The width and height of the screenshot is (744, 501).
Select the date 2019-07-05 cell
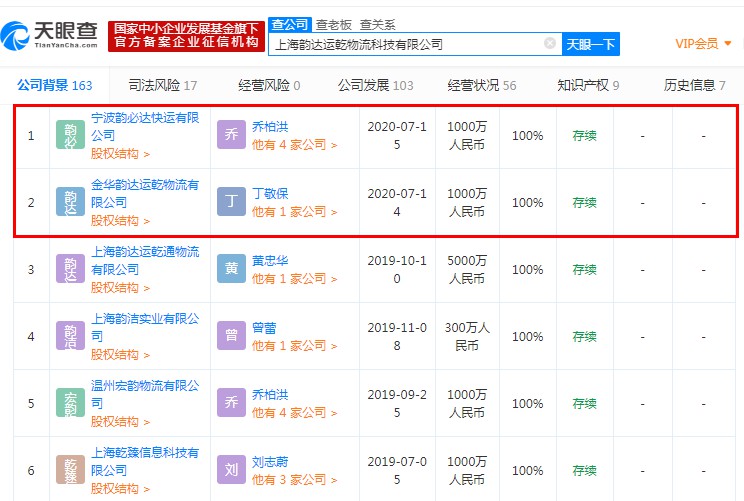(397, 471)
